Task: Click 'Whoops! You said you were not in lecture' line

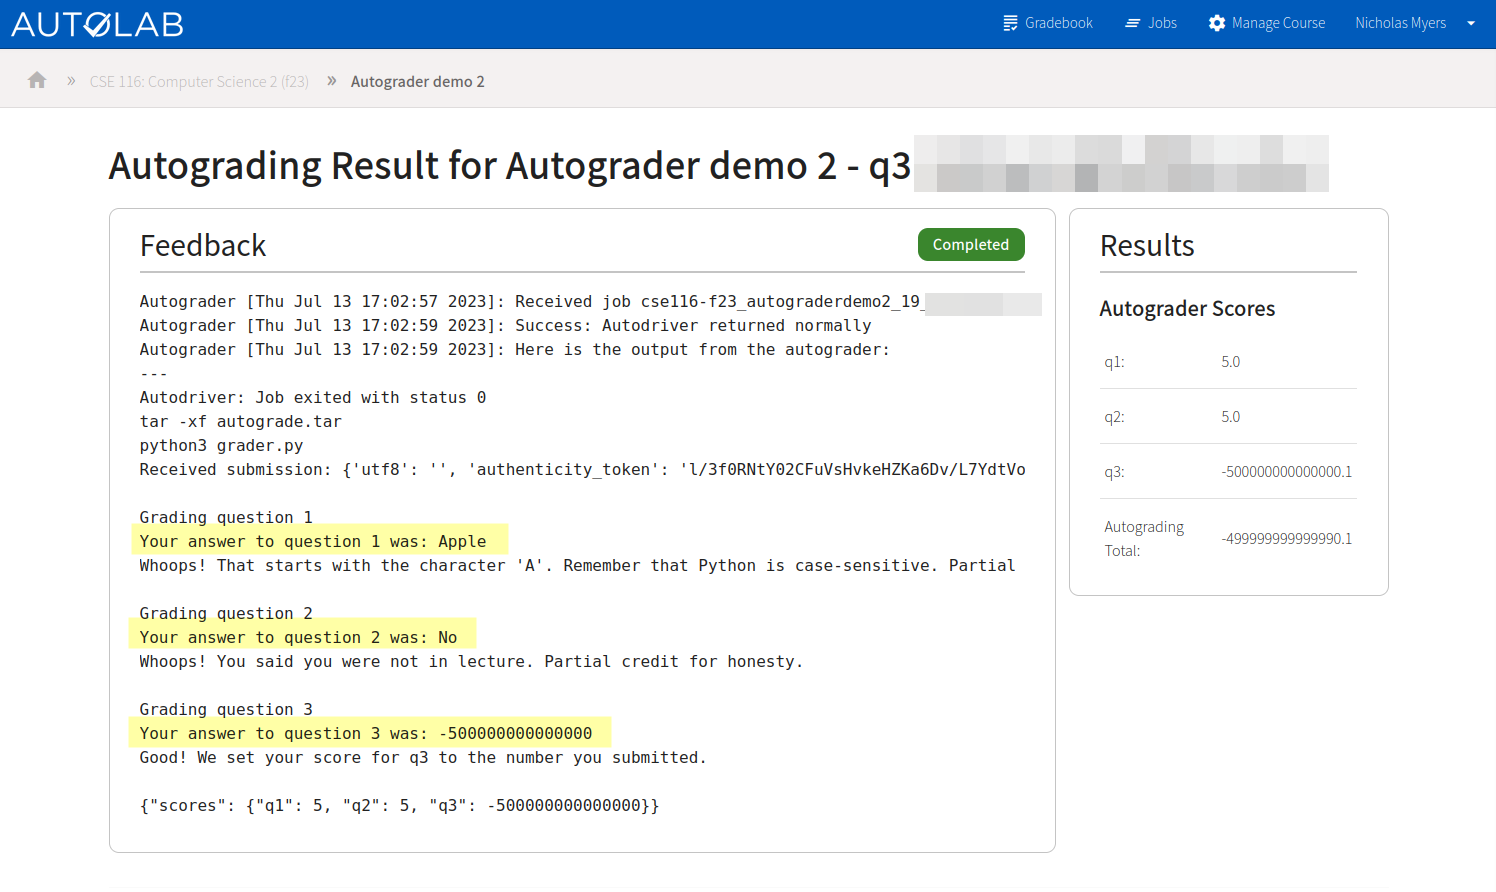Action: (471, 661)
